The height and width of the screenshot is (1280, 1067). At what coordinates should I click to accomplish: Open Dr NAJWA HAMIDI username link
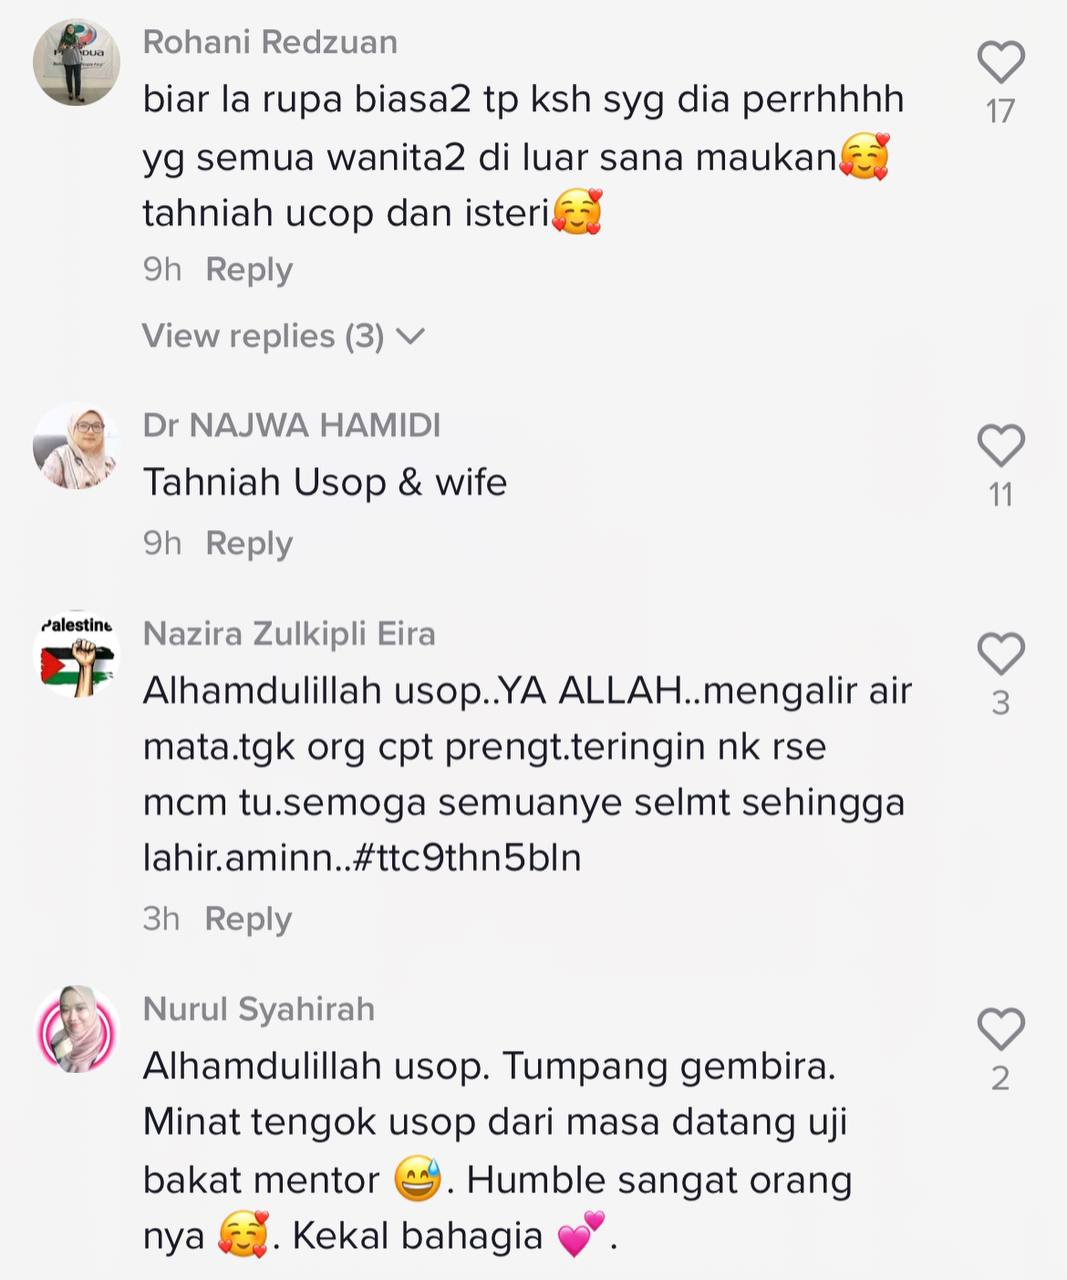(x=292, y=425)
